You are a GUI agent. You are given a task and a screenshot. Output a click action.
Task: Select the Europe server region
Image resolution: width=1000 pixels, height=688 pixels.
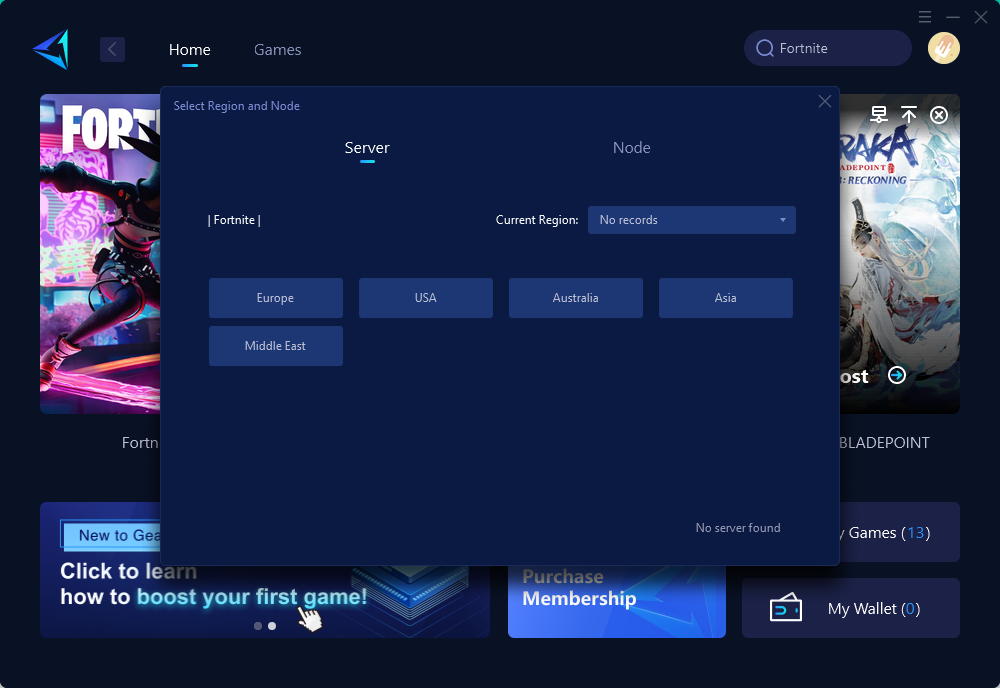pyautogui.click(x=276, y=298)
